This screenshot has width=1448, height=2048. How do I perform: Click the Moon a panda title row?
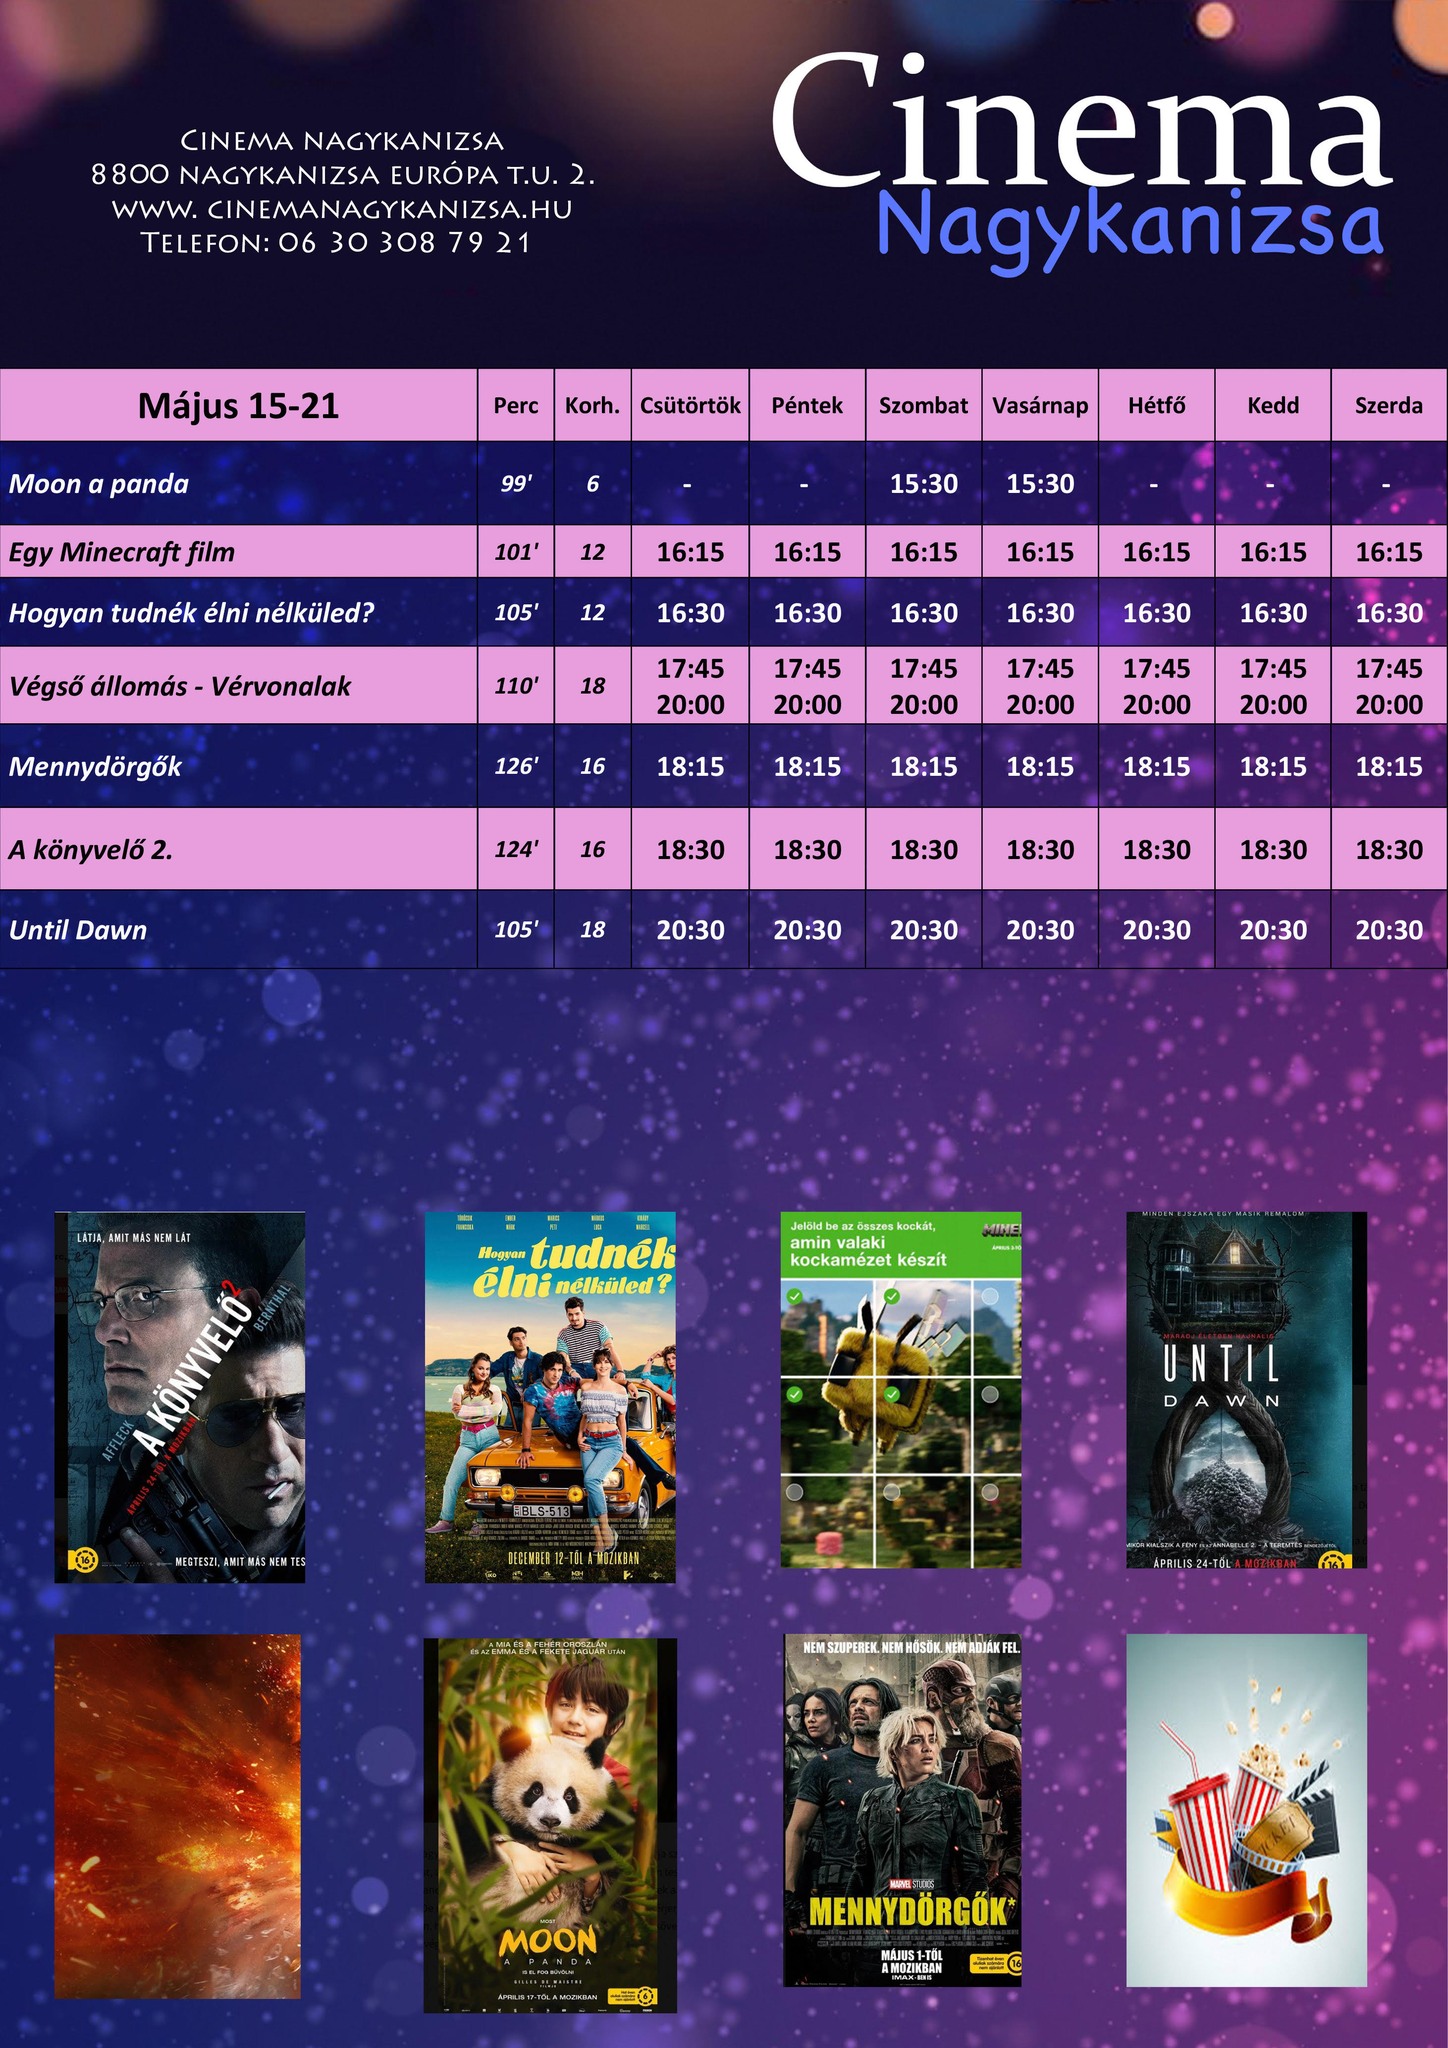238,484
